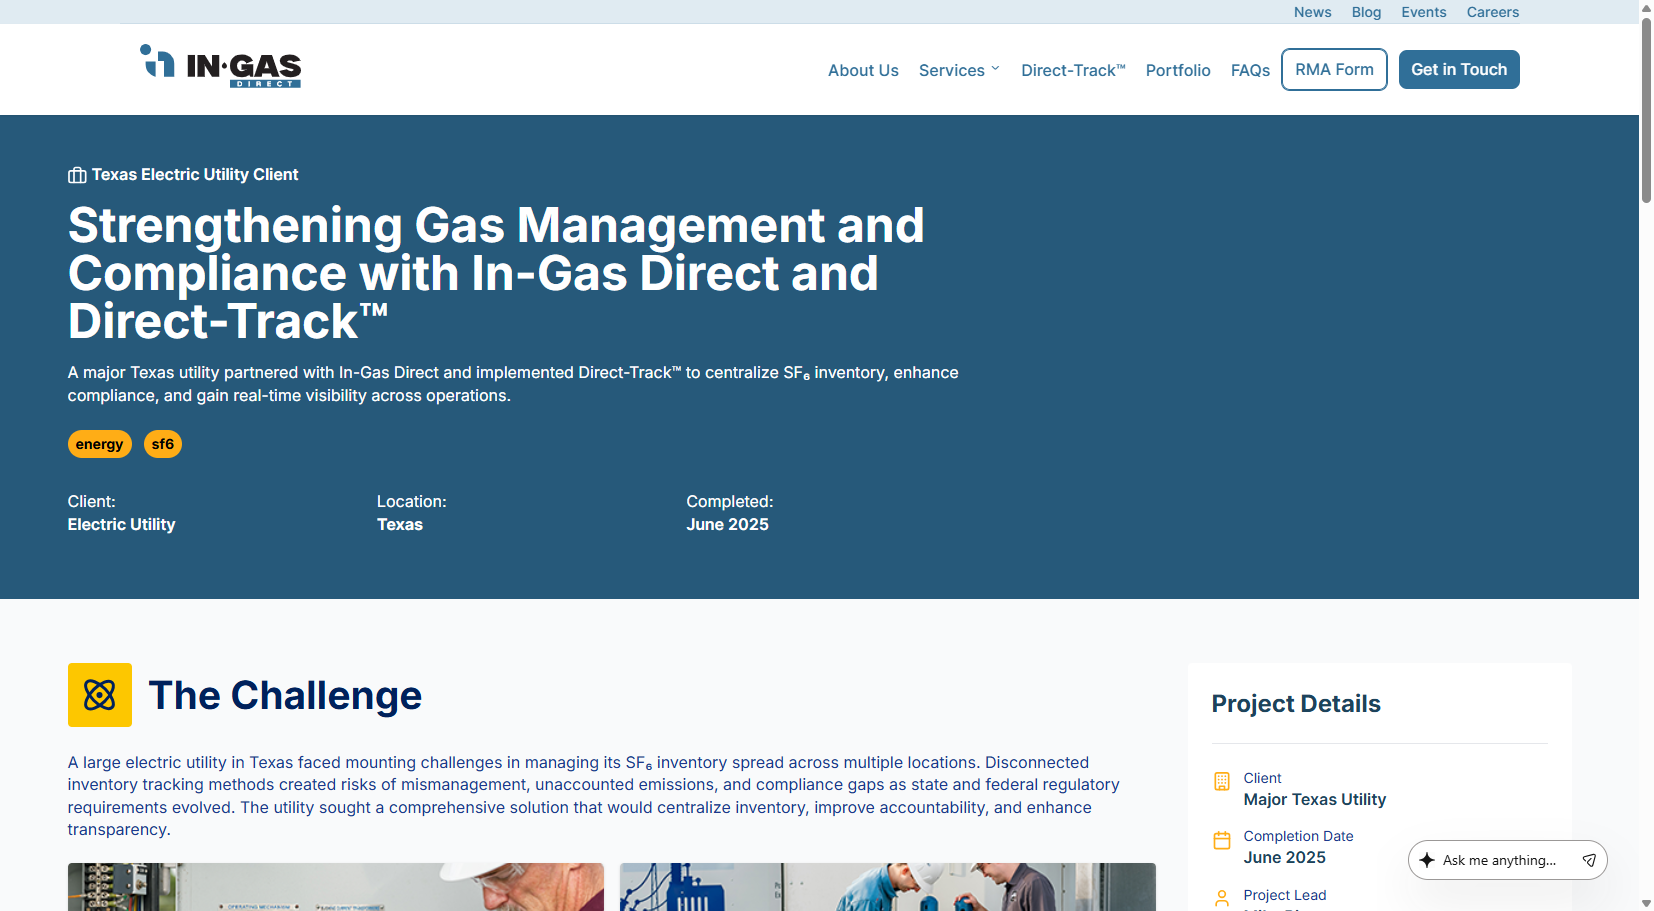The image size is (1654, 911).
Task: Select the energy tag
Action: coord(99,444)
